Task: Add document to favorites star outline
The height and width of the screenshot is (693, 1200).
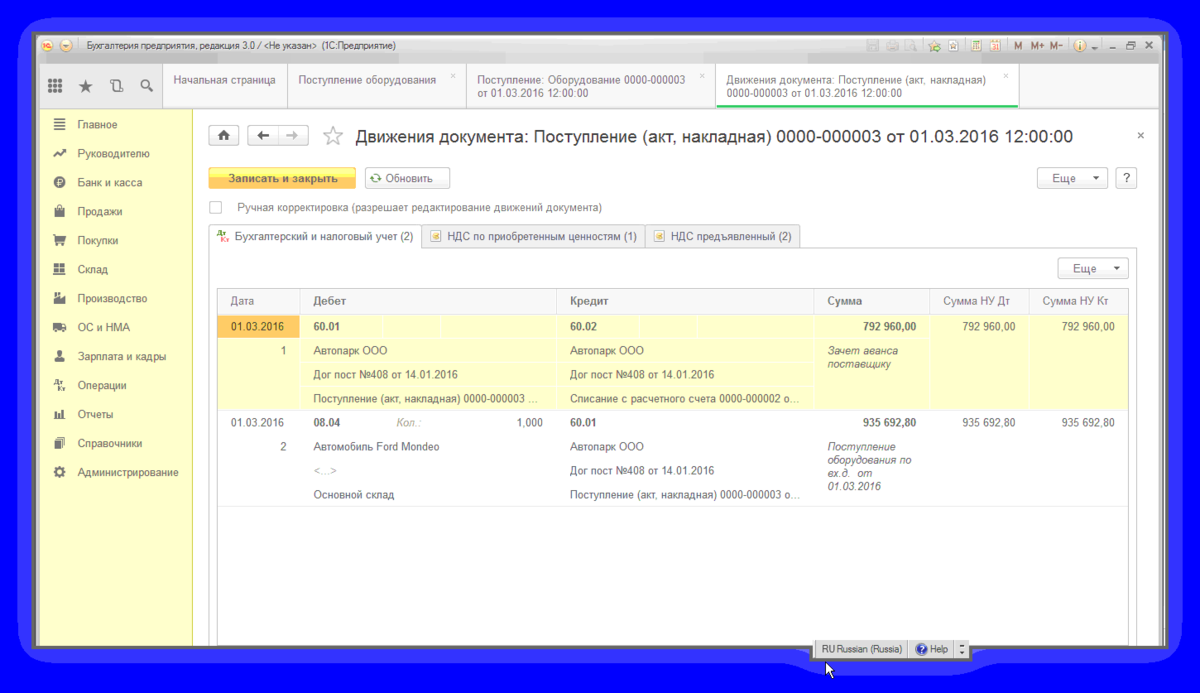Action: [x=333, y=136]
